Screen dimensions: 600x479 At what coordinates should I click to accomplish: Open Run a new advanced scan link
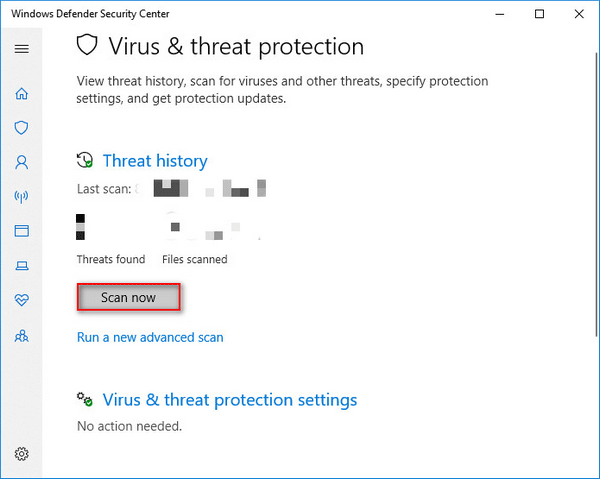tap(150, 337)
